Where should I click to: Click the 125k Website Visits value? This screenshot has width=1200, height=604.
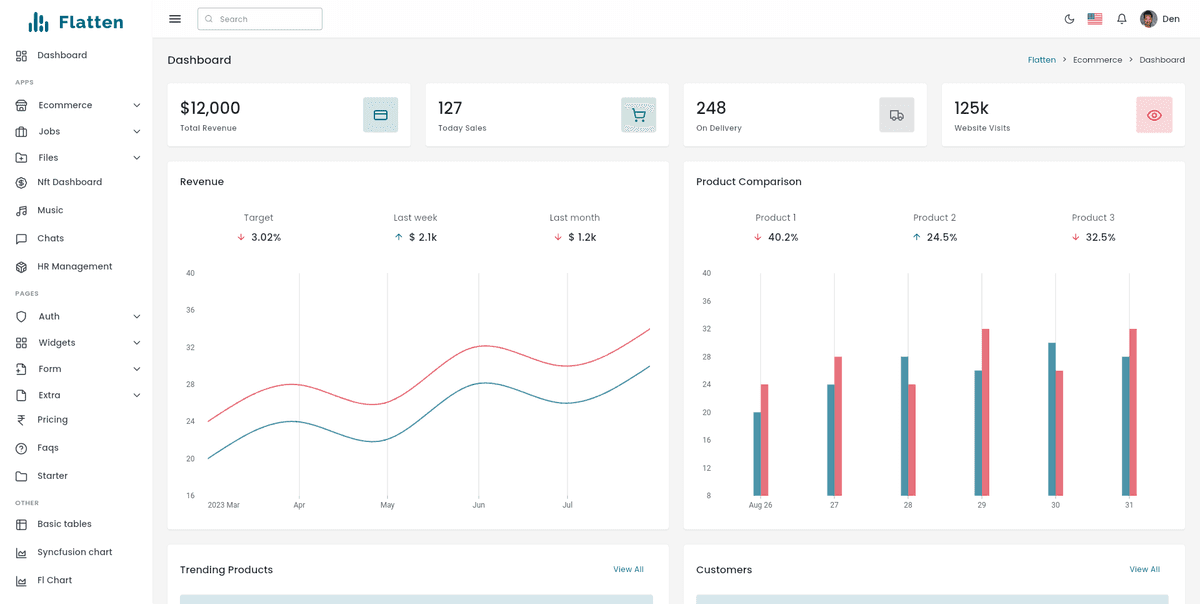[x=971, y=108]
